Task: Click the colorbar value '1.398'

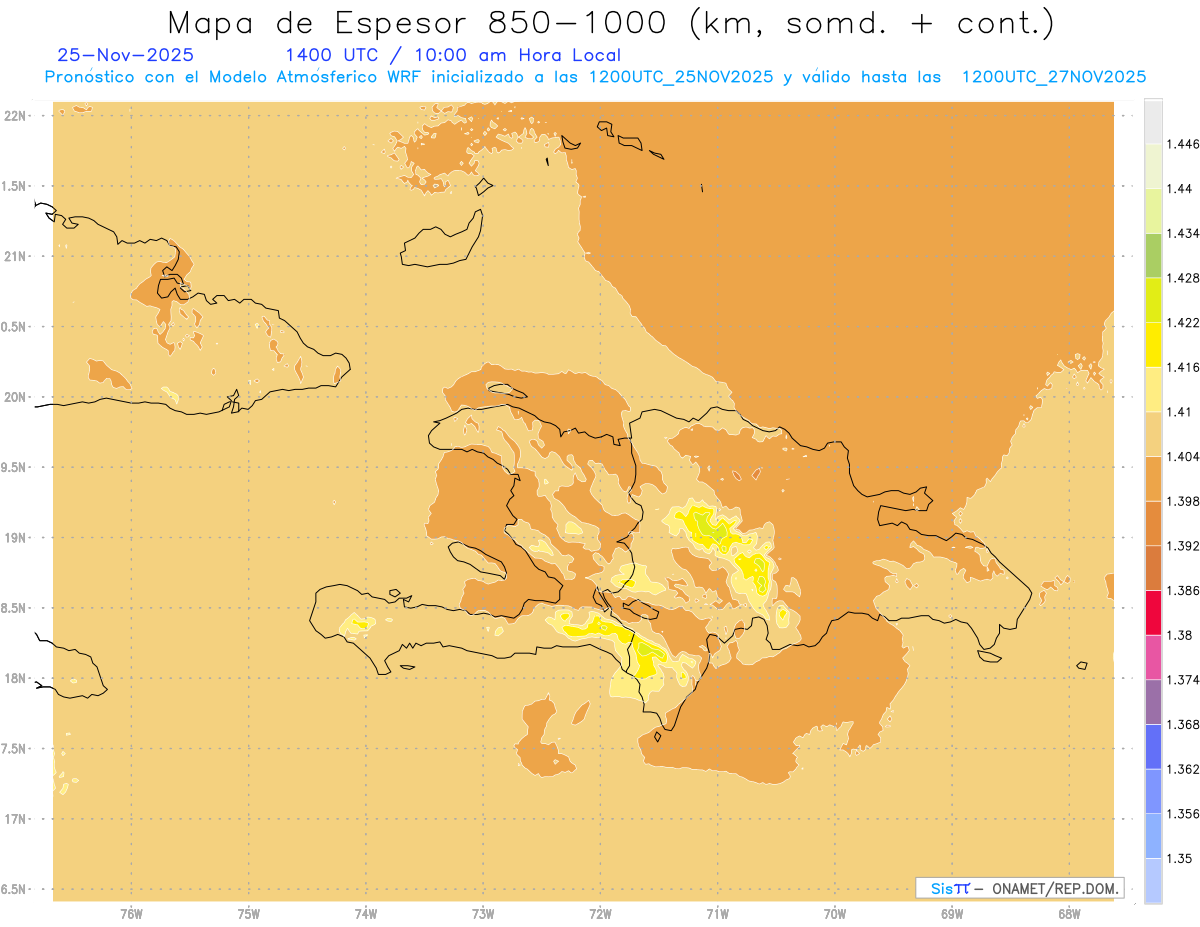Action: point(1182,501)
